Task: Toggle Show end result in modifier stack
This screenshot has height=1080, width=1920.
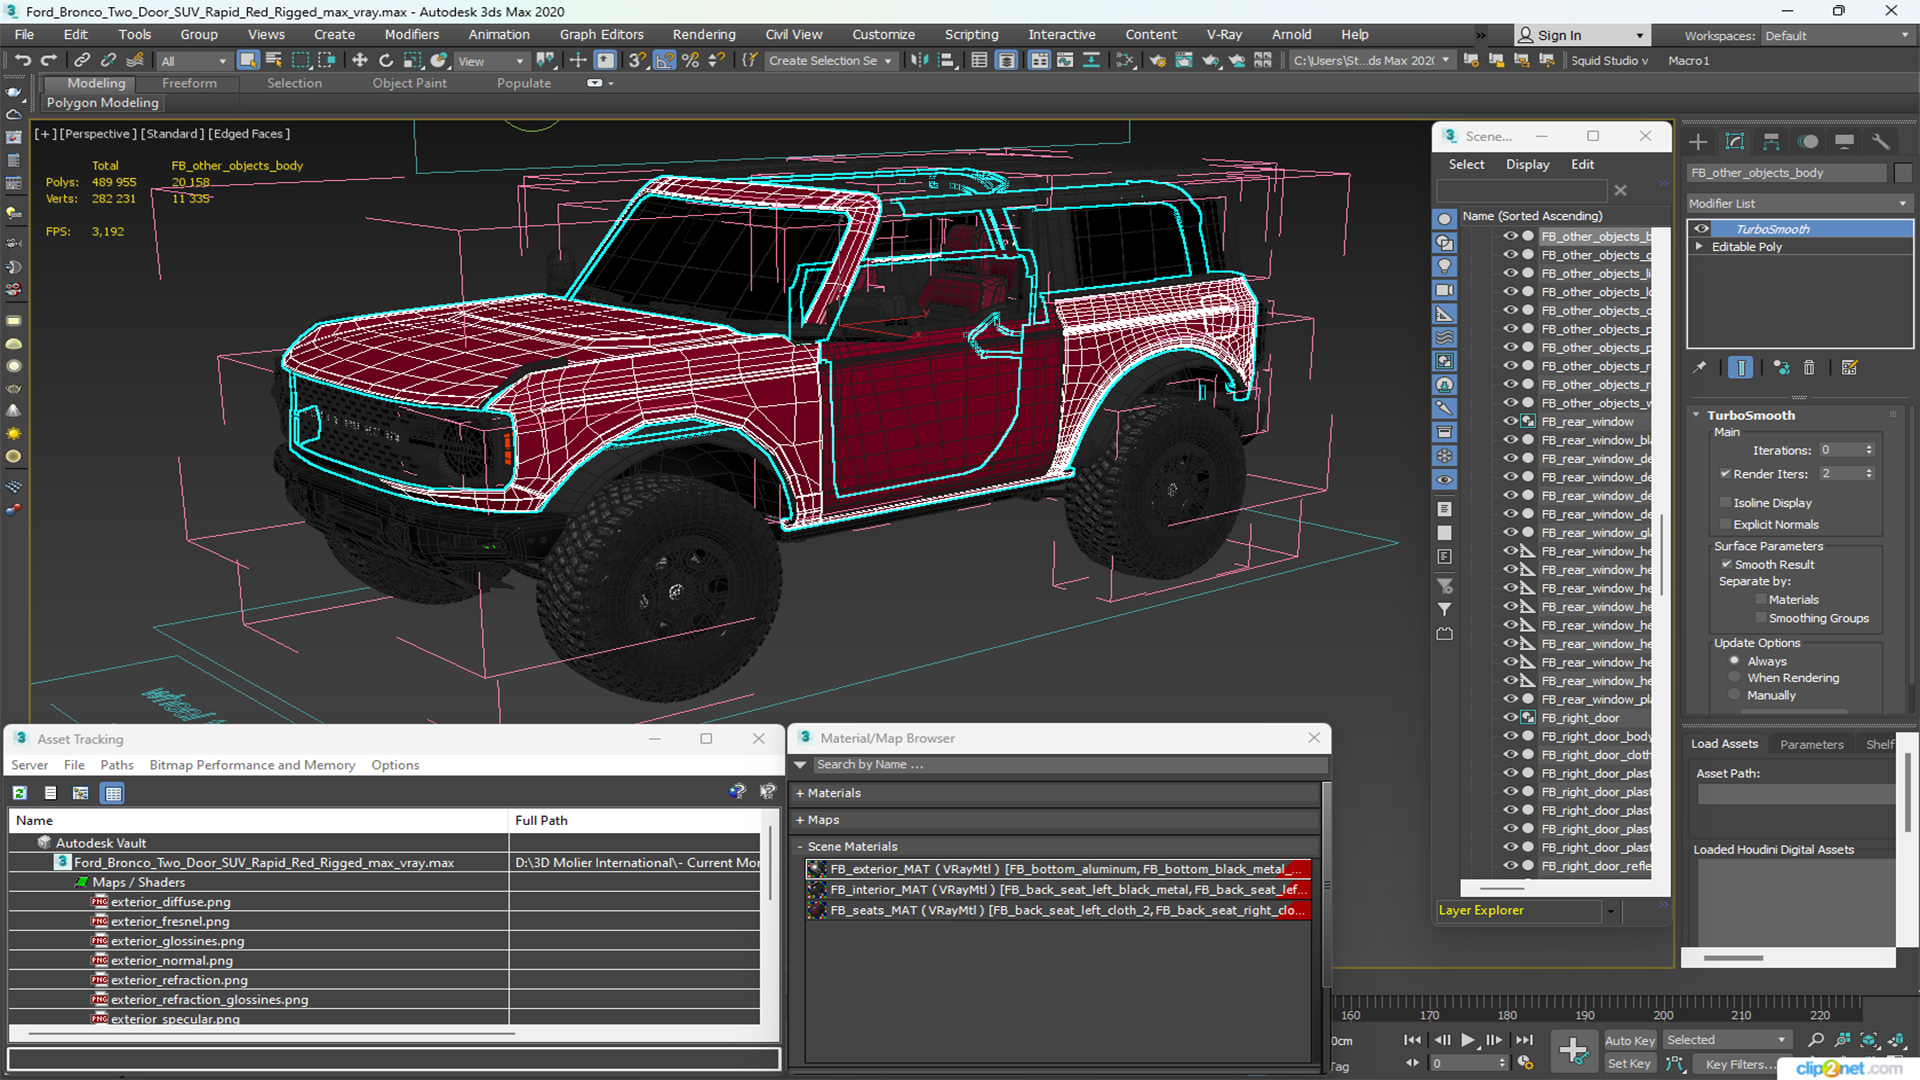Action: pyautogui.click(x=1741, y=368)
